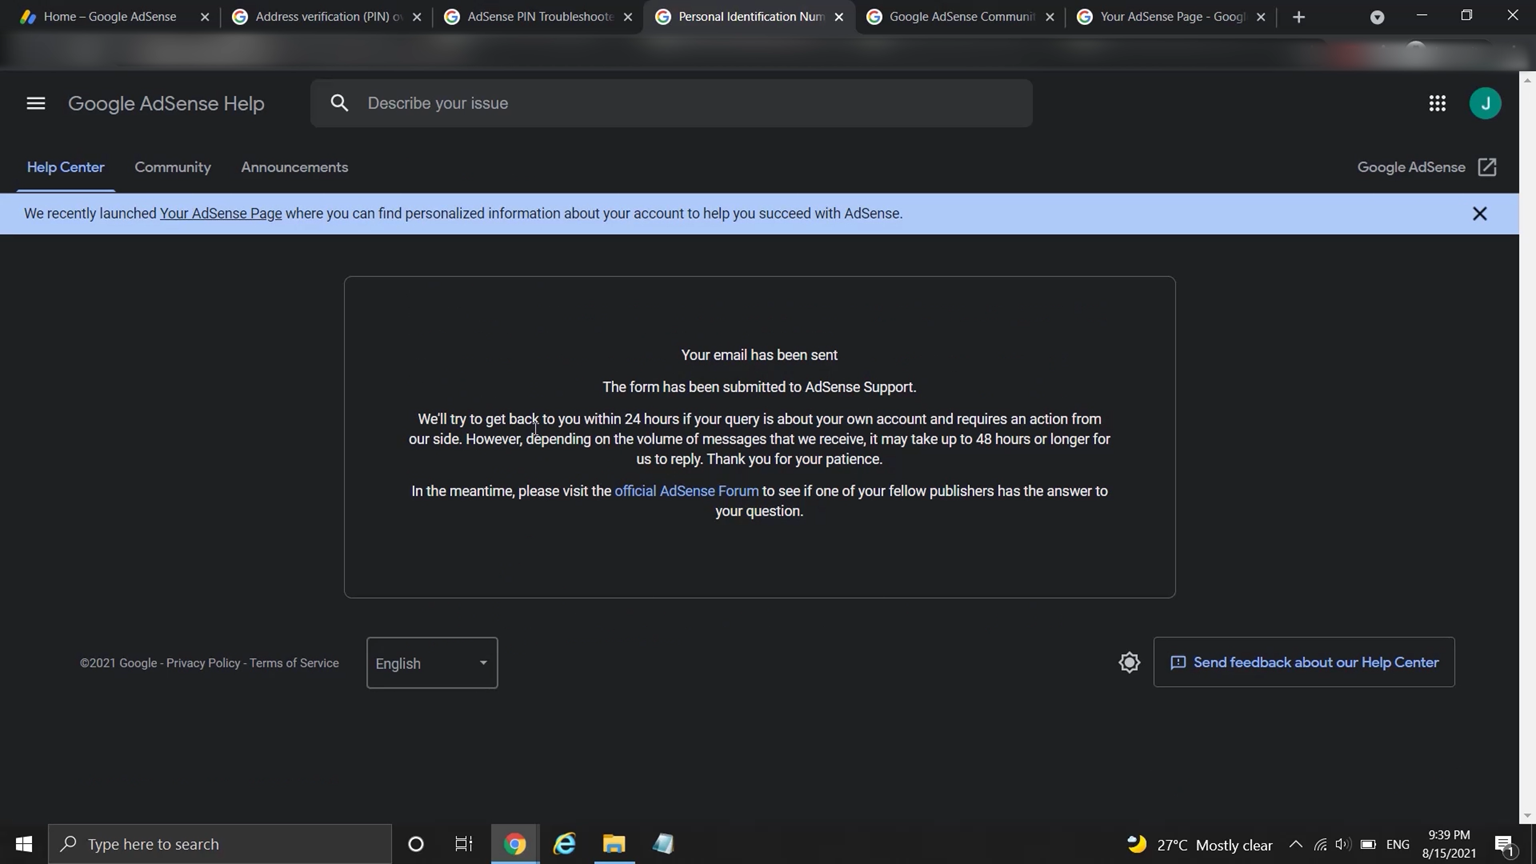The height and width of the screenshot is (864, 1536).
Task: Open the Google apps grid
Action: click(1437, 103)
